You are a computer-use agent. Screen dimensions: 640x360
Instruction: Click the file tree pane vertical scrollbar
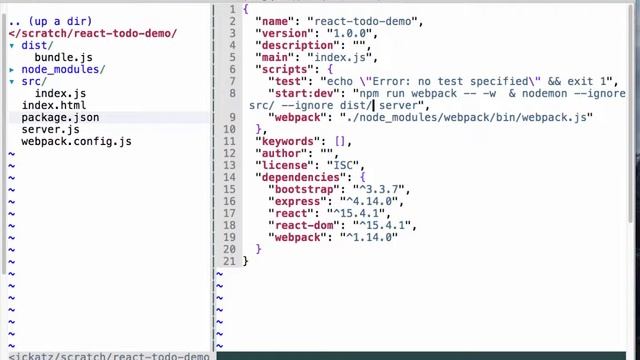pyautogui.click(x=4, y=143)
